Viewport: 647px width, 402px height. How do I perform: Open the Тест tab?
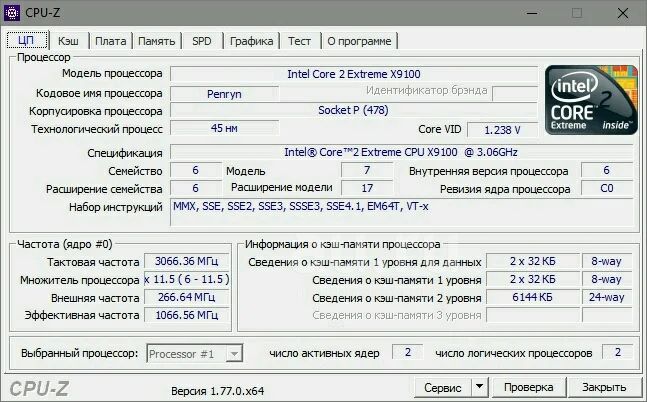(300, 41)
